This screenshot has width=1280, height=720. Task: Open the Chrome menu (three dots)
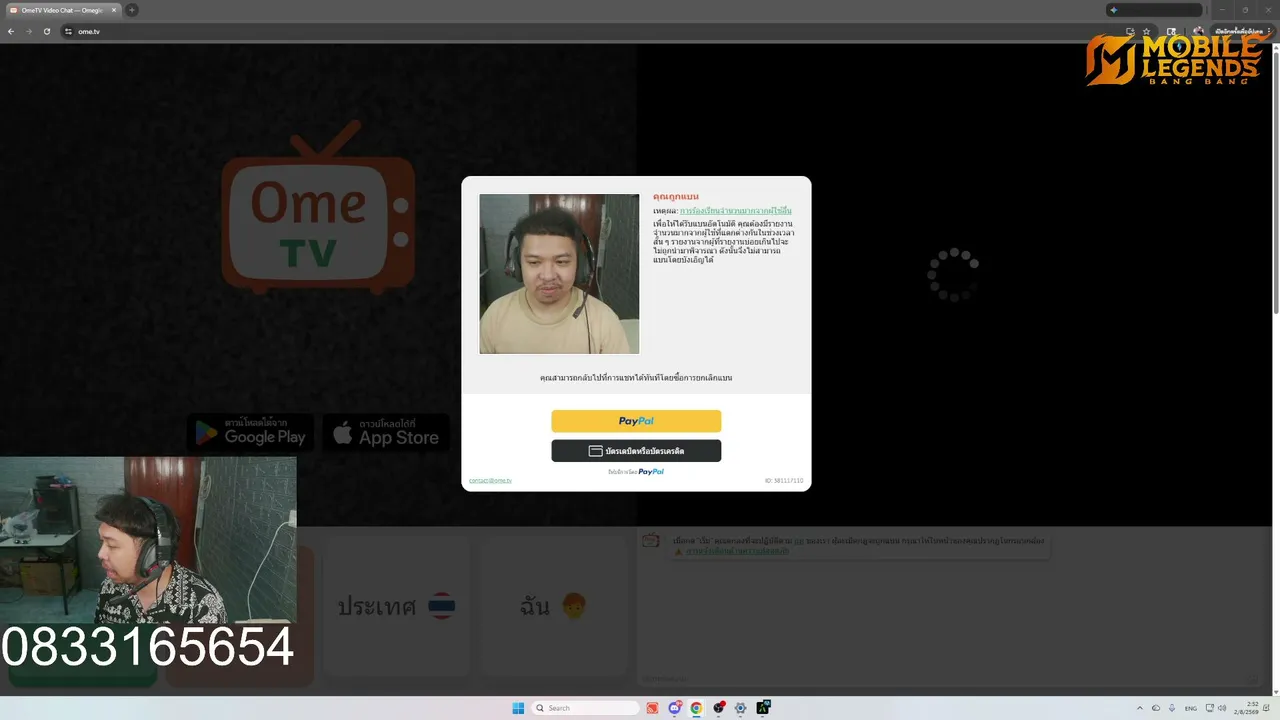click(1269, 31)
